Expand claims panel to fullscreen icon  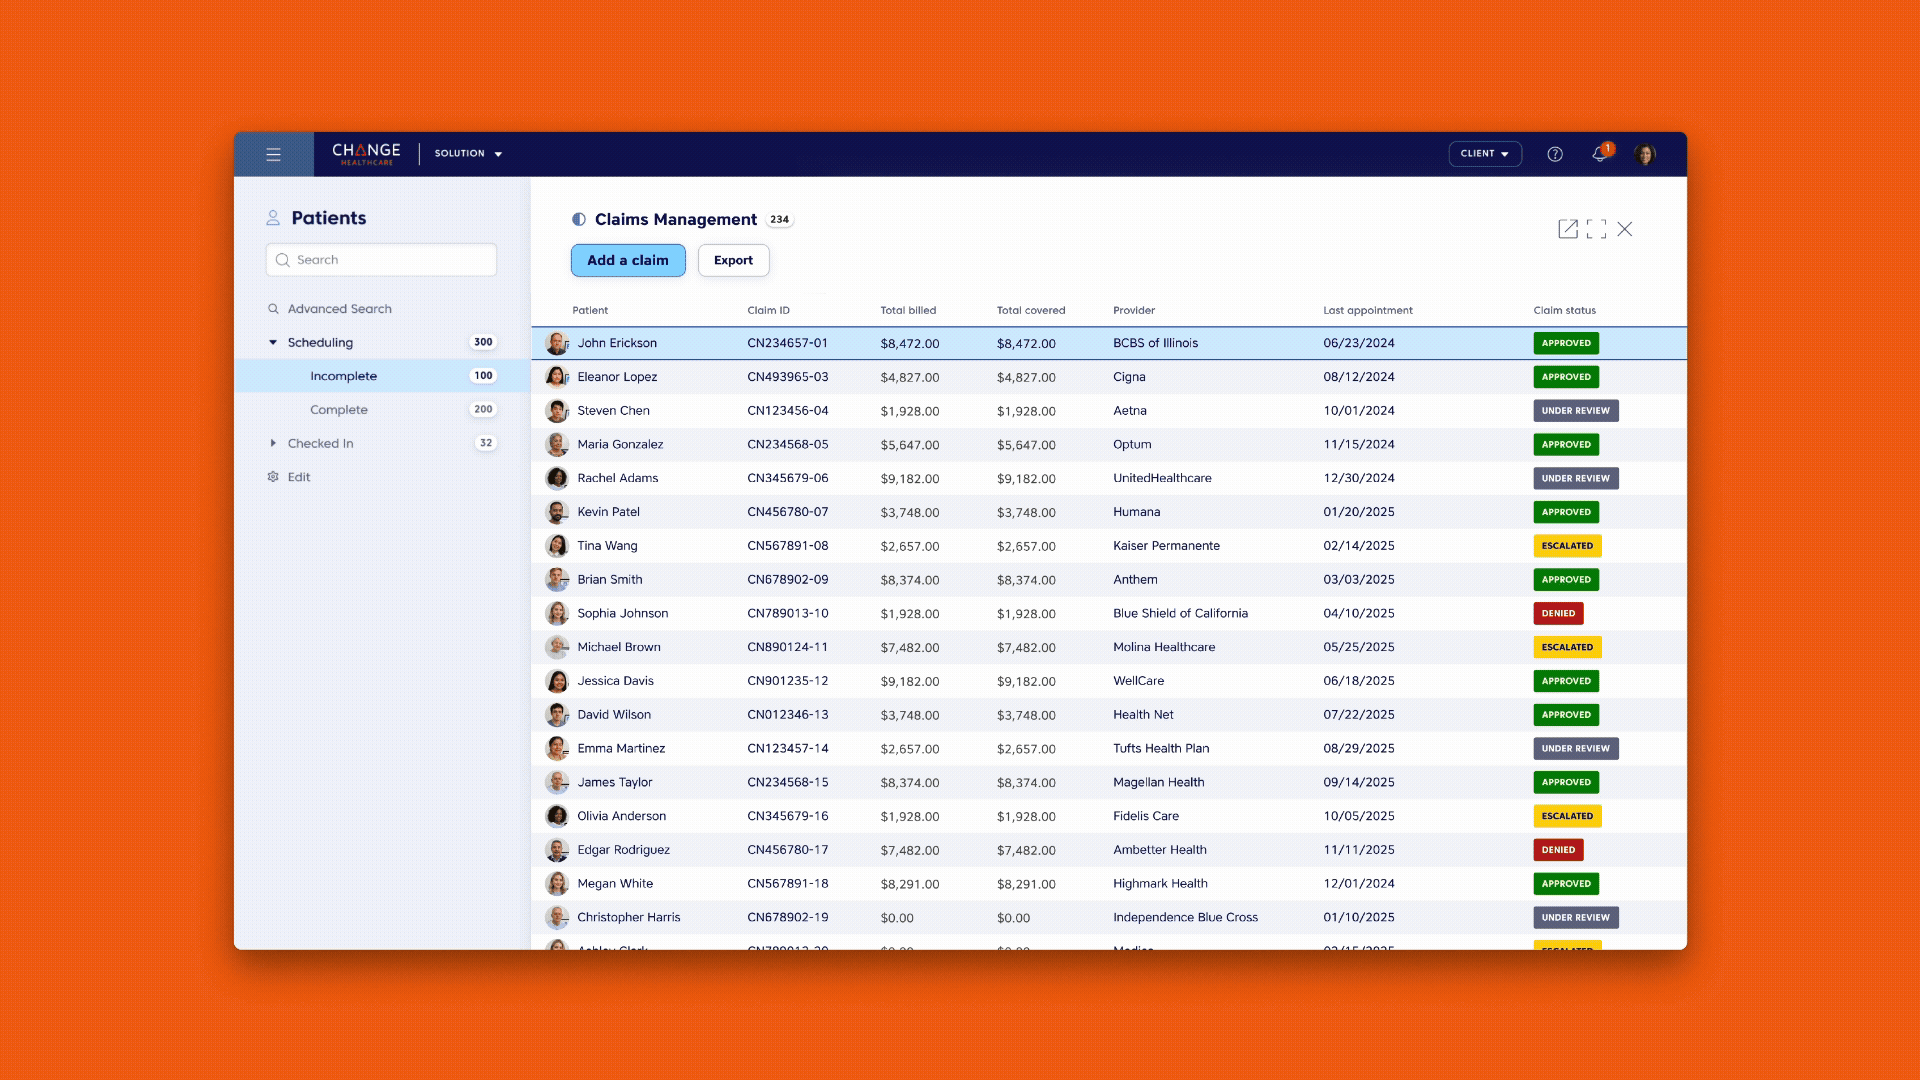(x=1597, y=229)
